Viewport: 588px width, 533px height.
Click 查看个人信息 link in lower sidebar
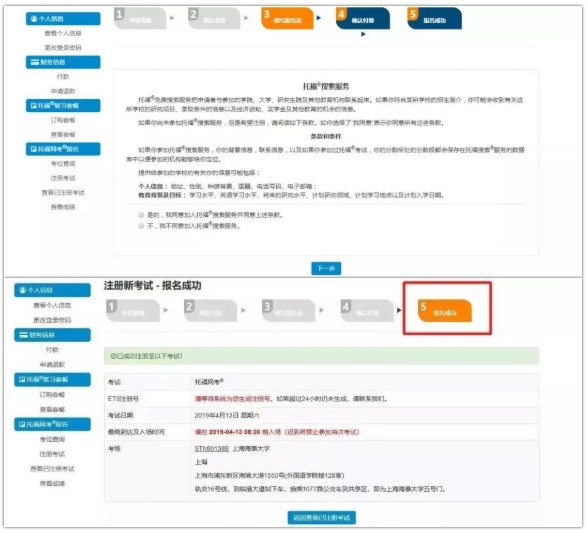pyautogui.click(x=52, y=305)
